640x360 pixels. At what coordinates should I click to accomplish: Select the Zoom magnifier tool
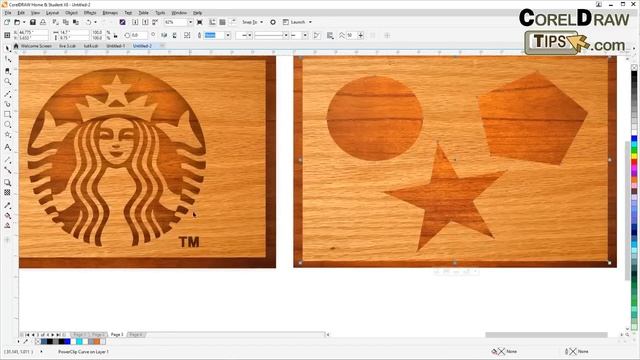tap(8, 82)
